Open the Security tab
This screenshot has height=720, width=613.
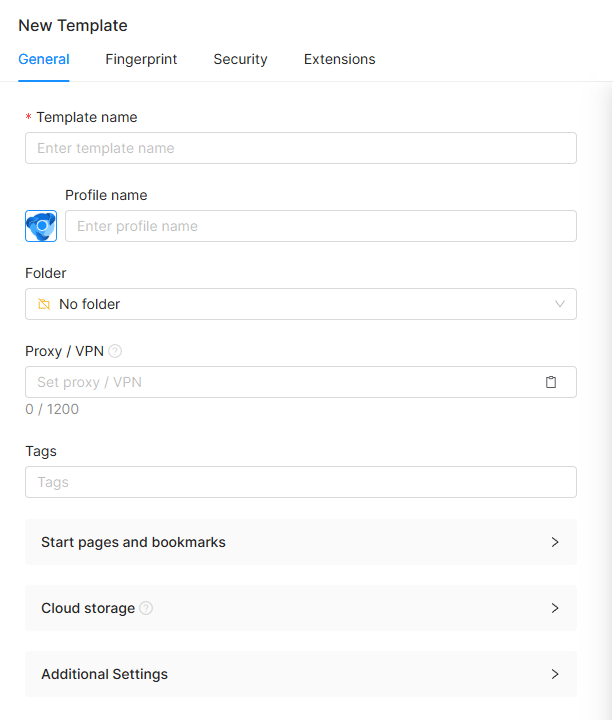click(x=240, y=59)
